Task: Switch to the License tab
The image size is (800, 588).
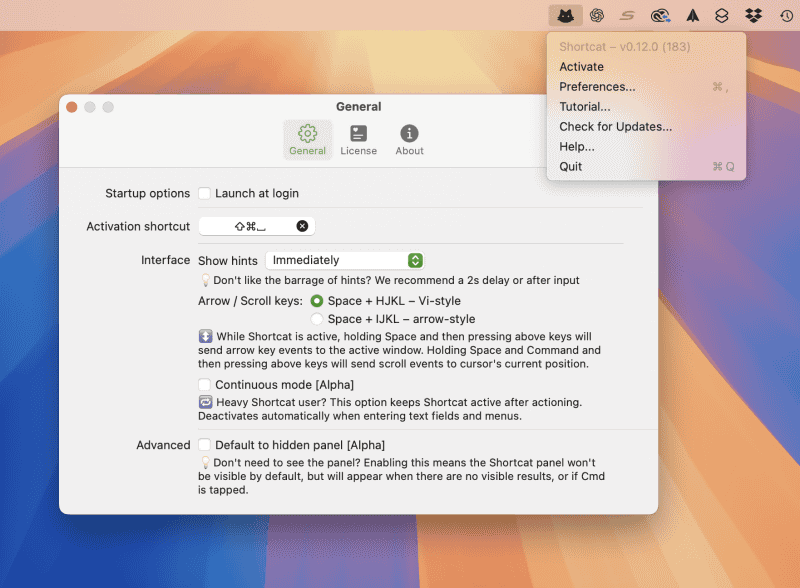Action: coord(359,140)
